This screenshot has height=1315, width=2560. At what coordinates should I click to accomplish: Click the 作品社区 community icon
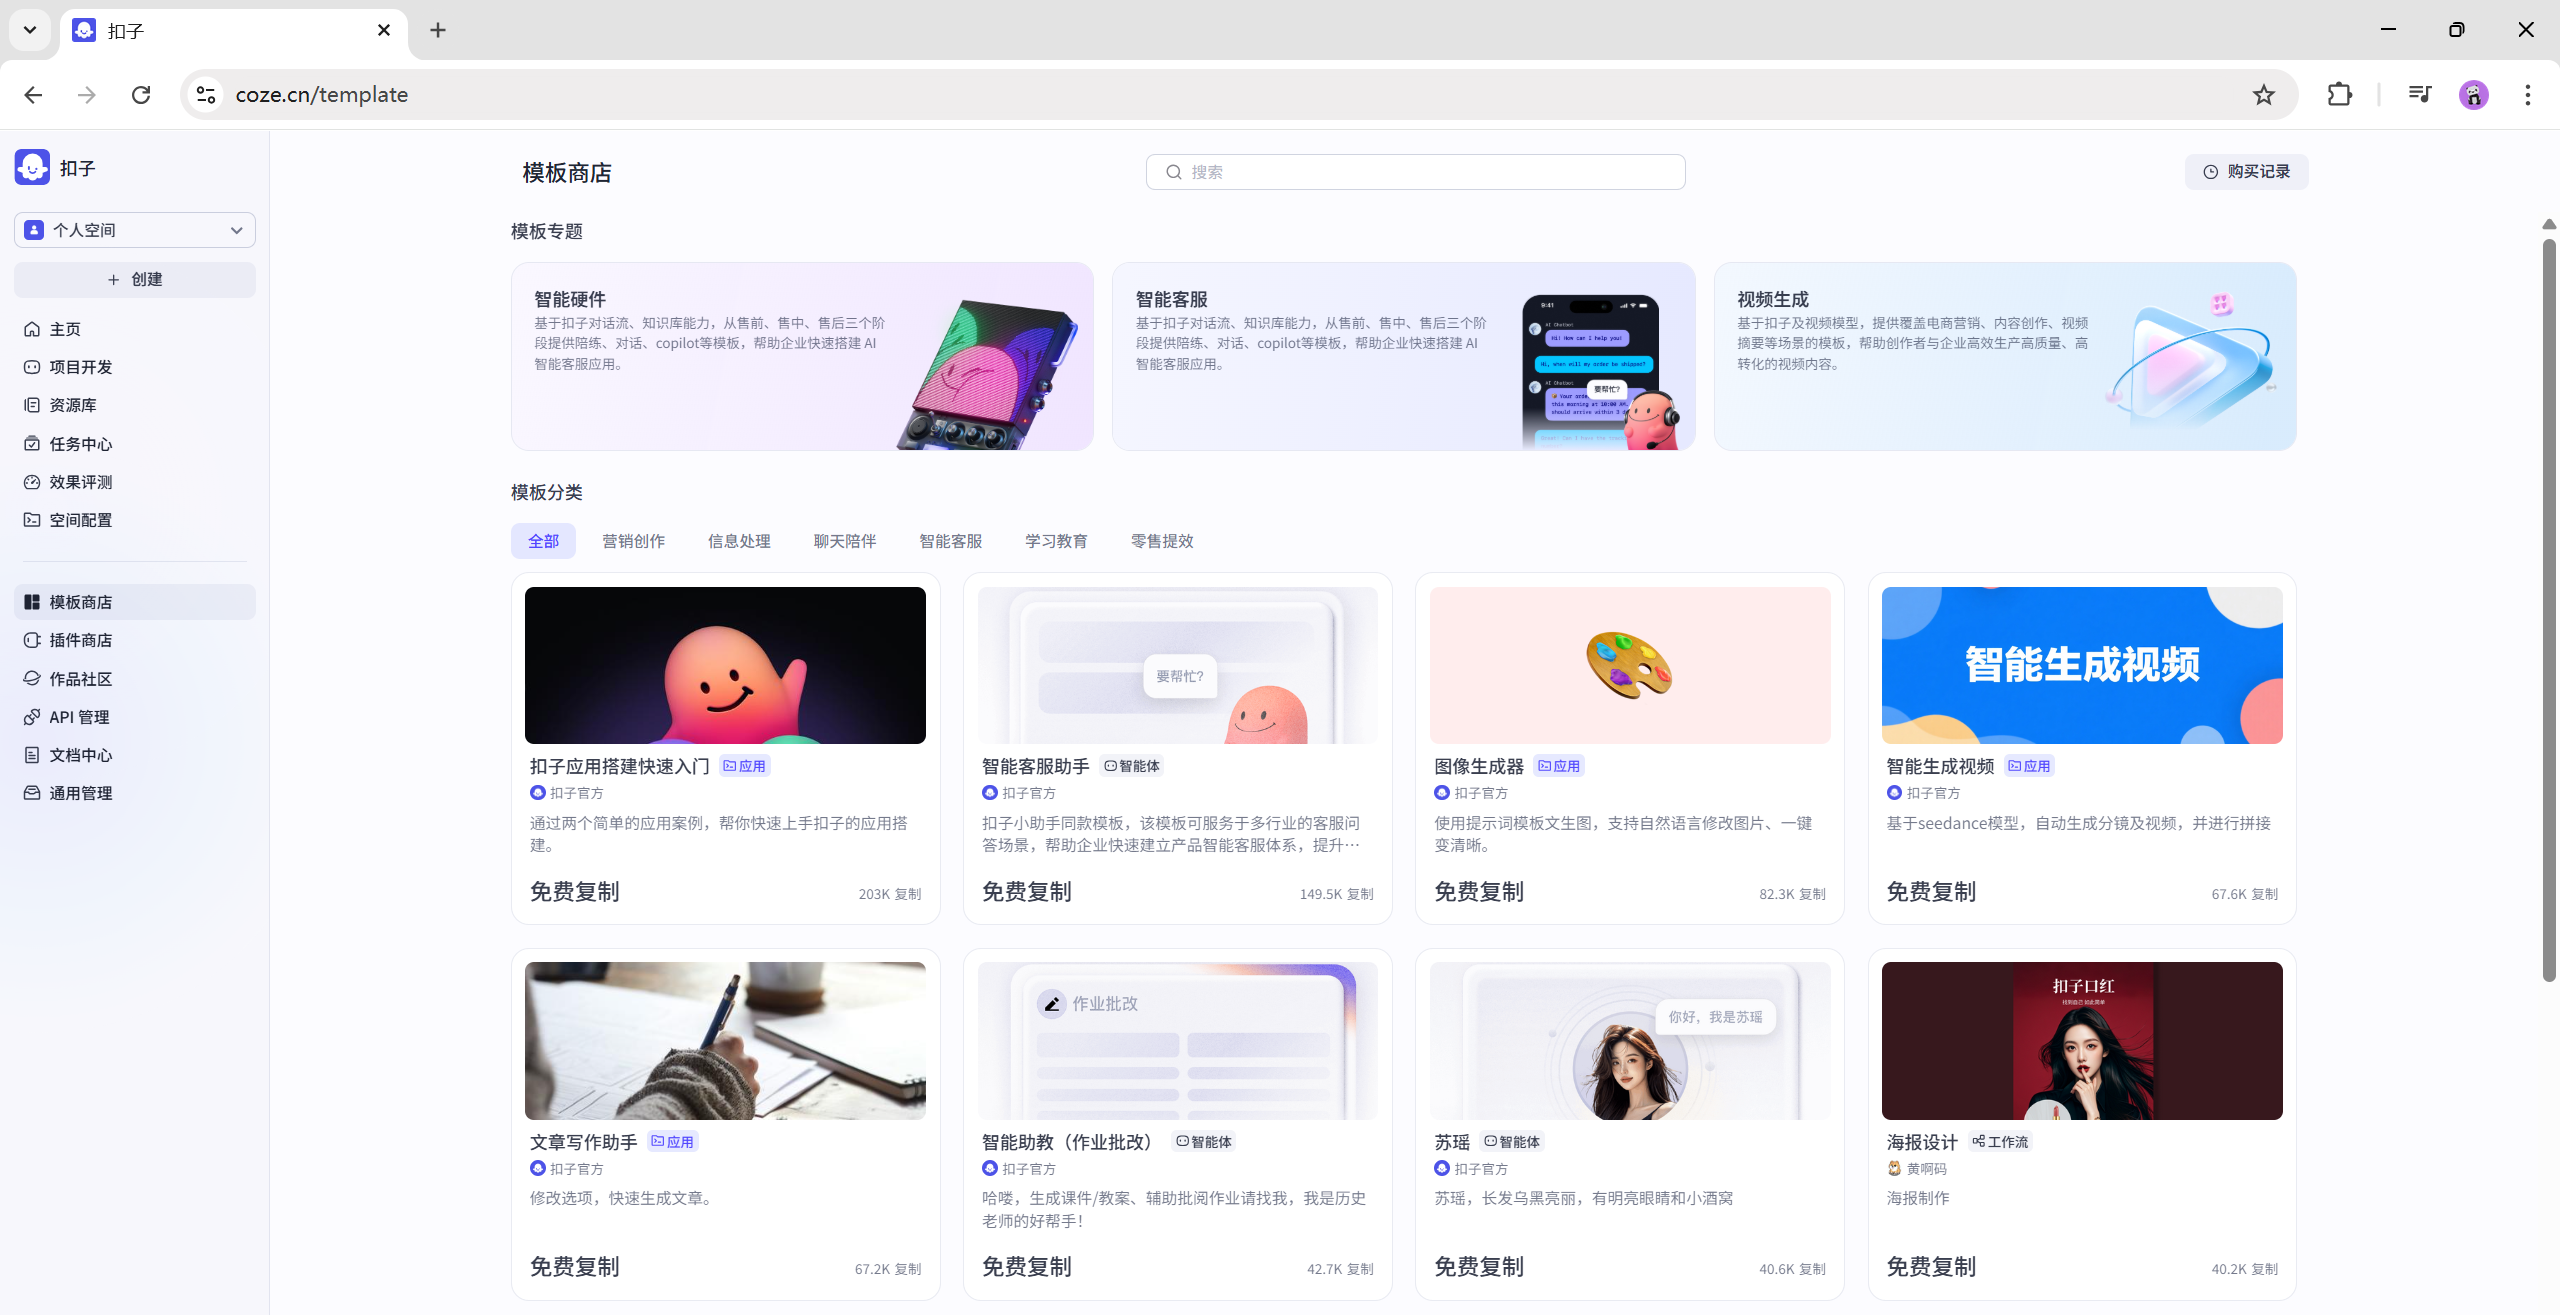pos(32,679)
